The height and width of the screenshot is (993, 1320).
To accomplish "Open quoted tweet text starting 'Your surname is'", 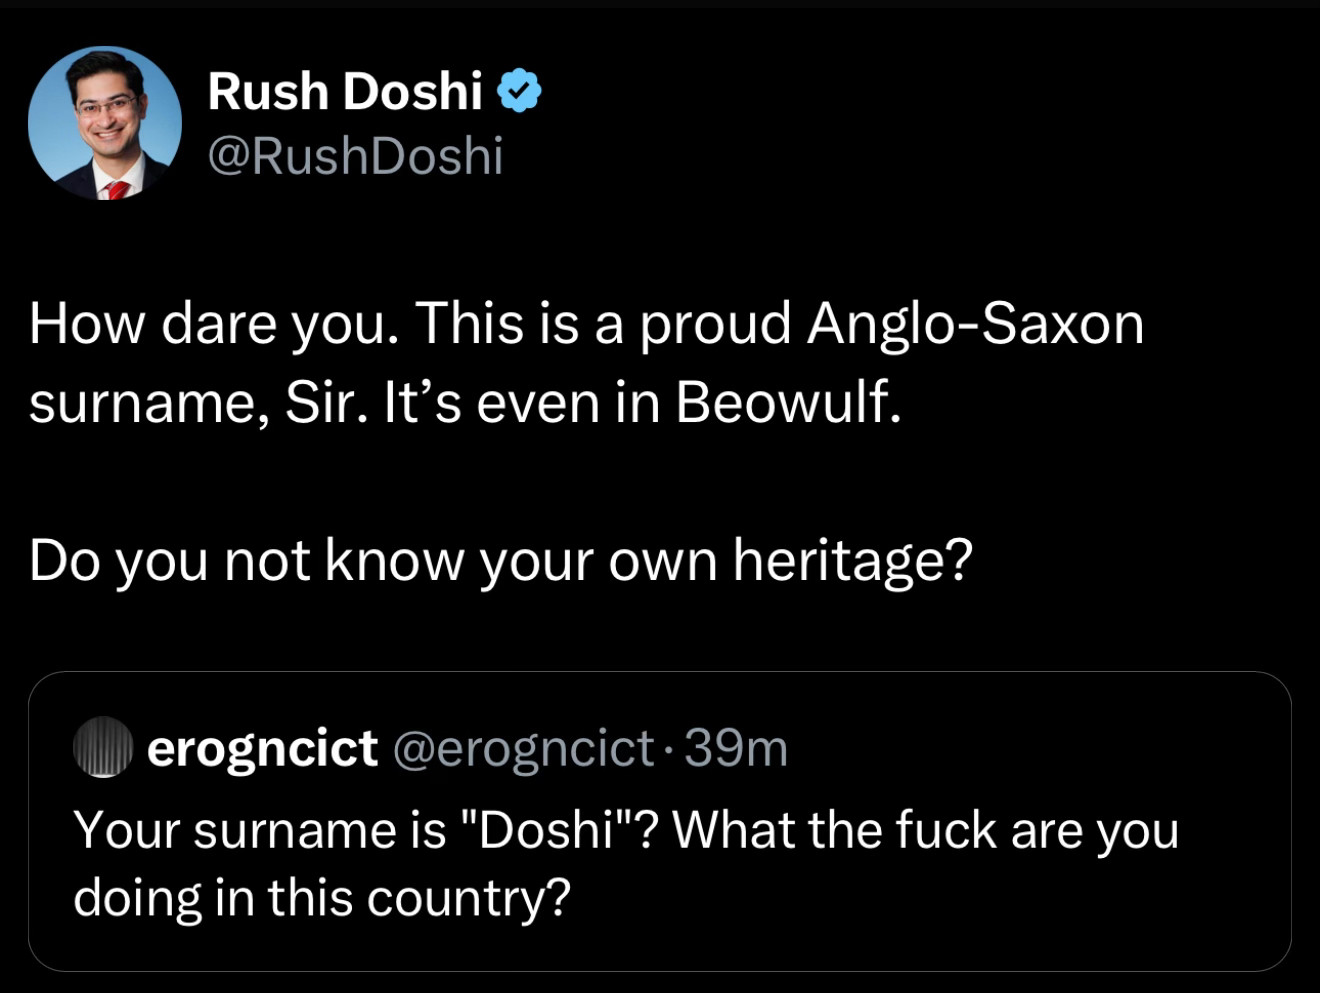I will click(626, 864).
